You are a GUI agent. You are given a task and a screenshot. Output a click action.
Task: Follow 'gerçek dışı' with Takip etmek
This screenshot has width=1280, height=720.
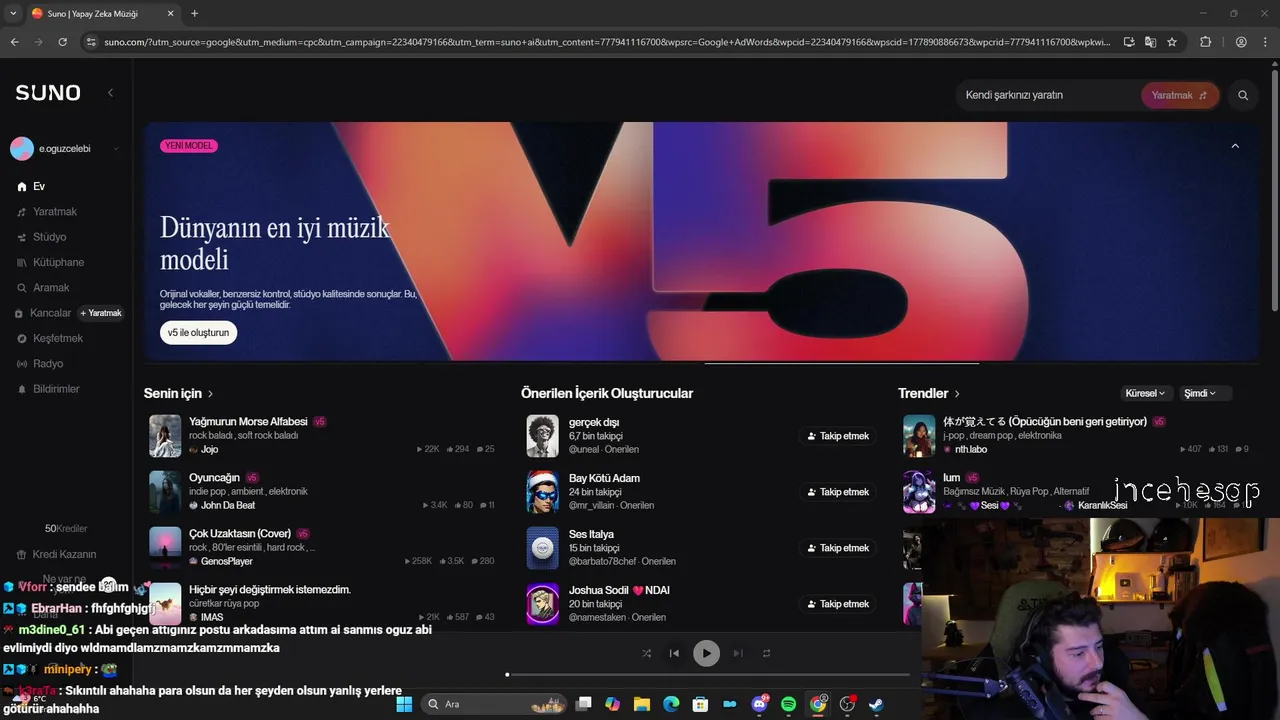pyautogui.click(x=838, y=436)
